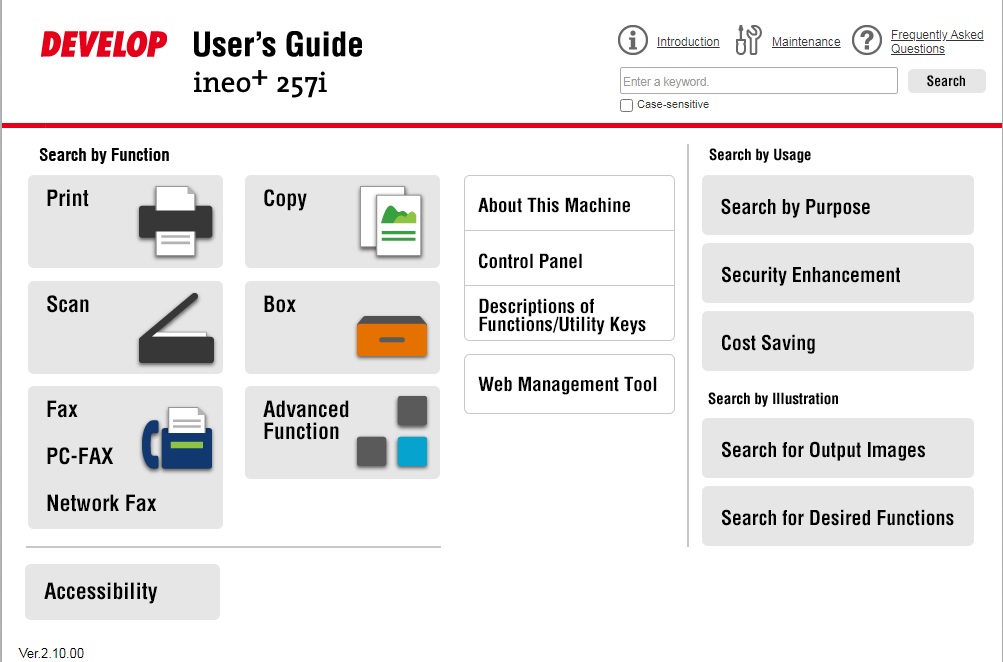The width and height of the screenshot is (1003, 662).
Task: Open Descriptions of Functions/Utility Keys
Action: coord(569,315)
